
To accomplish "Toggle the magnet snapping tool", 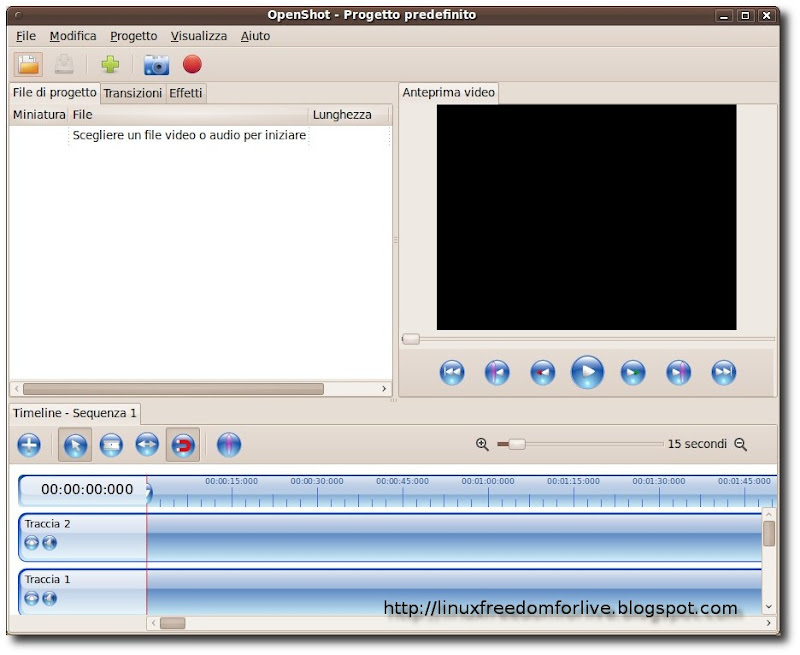I will 183,445.
